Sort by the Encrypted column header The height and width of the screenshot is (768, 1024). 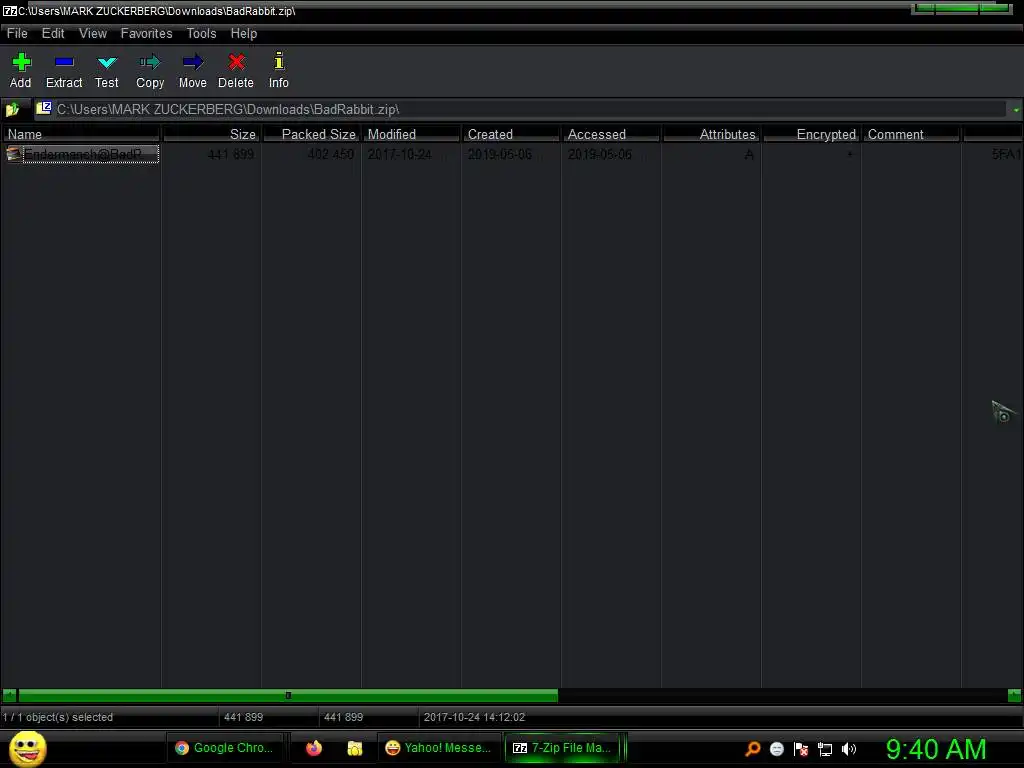[811, 134]
